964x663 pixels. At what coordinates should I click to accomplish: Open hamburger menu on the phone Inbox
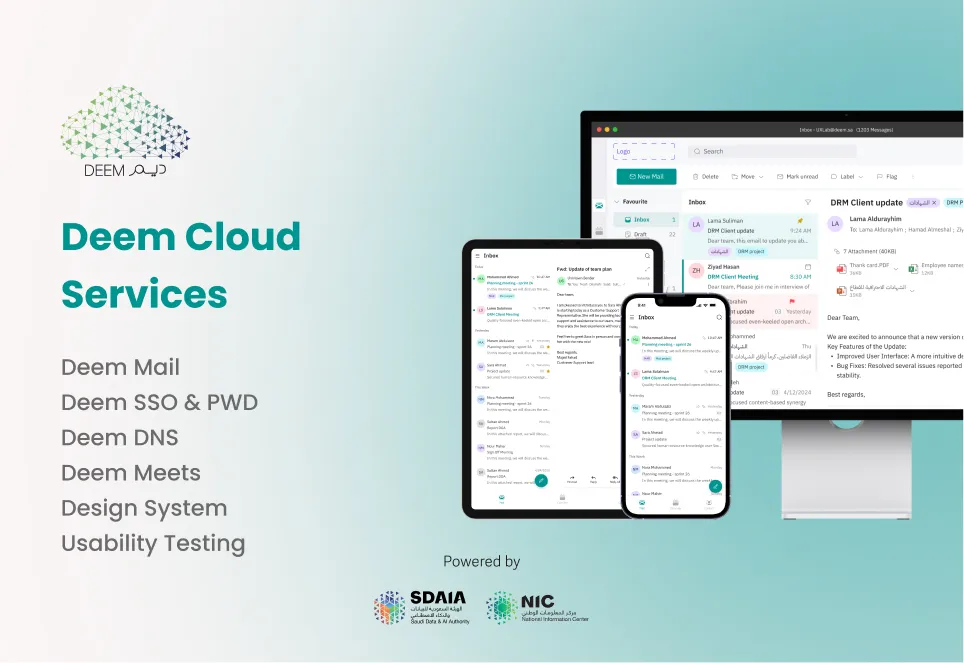coord(632,317)
